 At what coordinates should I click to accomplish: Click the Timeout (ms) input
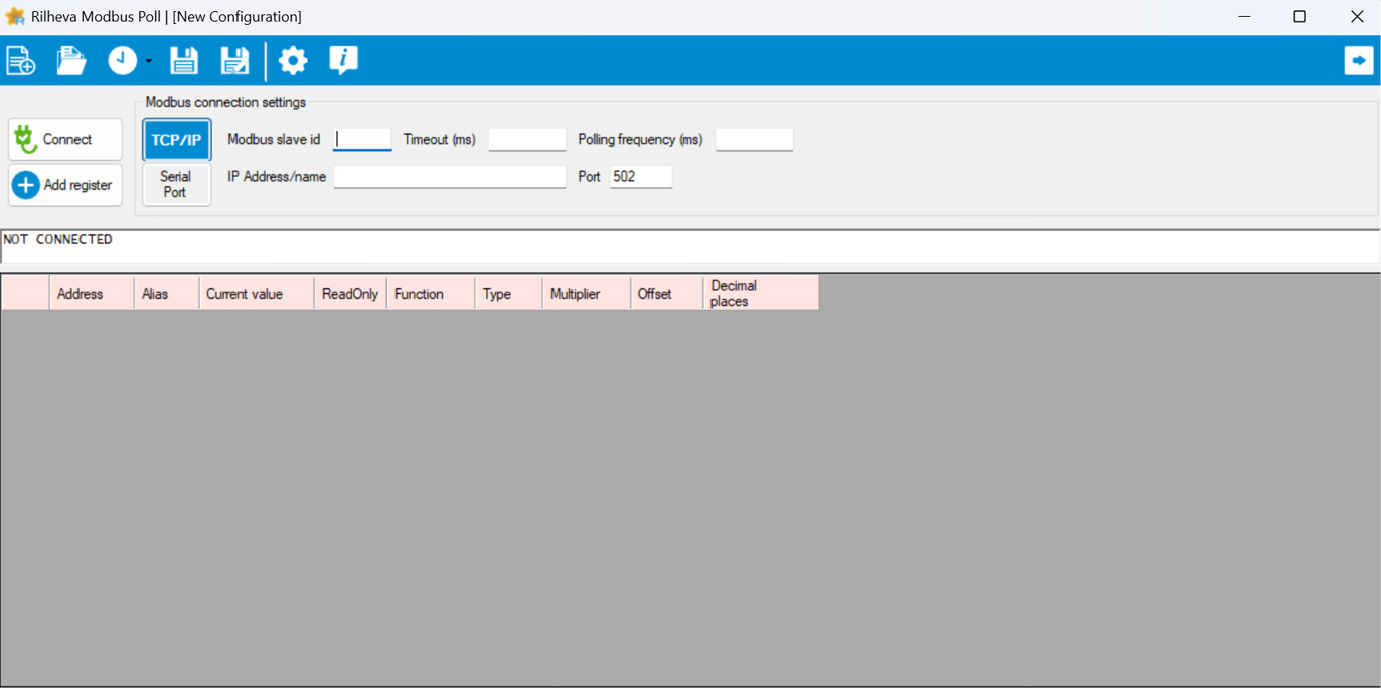[x=527, y=140]
